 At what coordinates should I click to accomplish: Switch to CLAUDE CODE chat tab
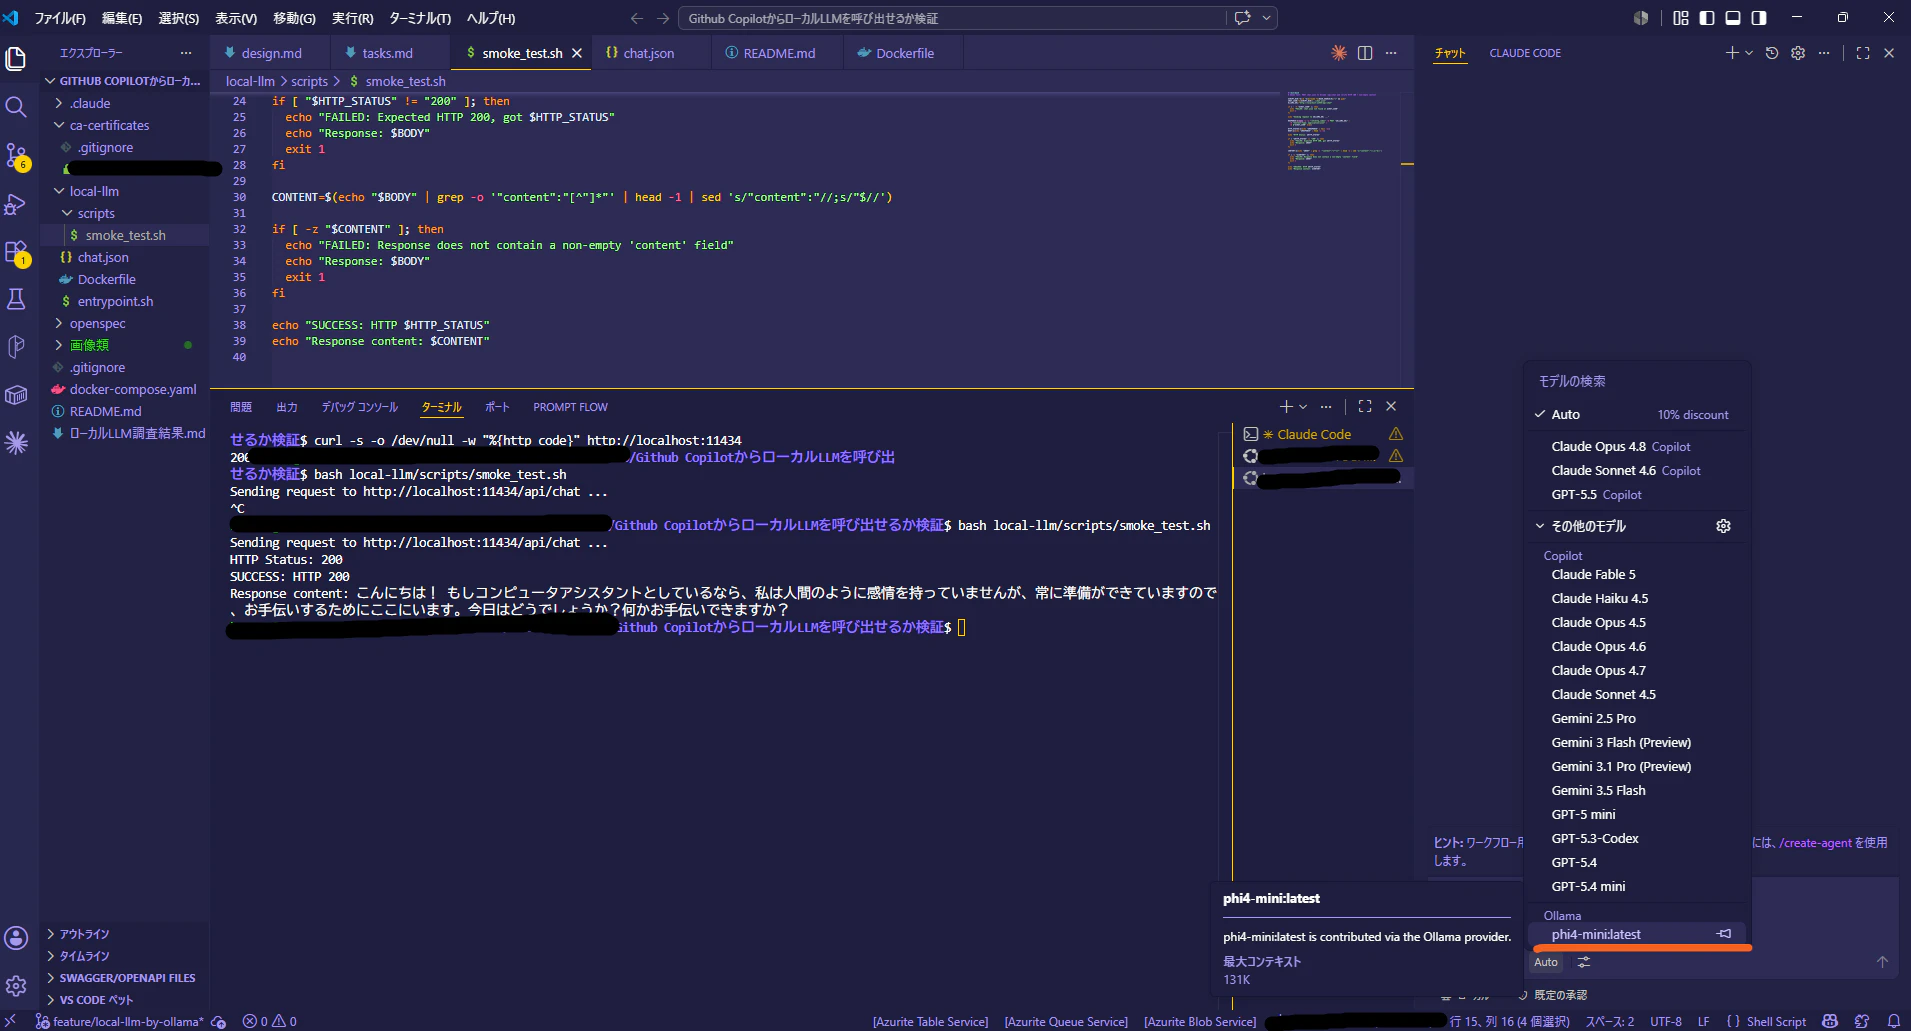(x=1525, y=53)
